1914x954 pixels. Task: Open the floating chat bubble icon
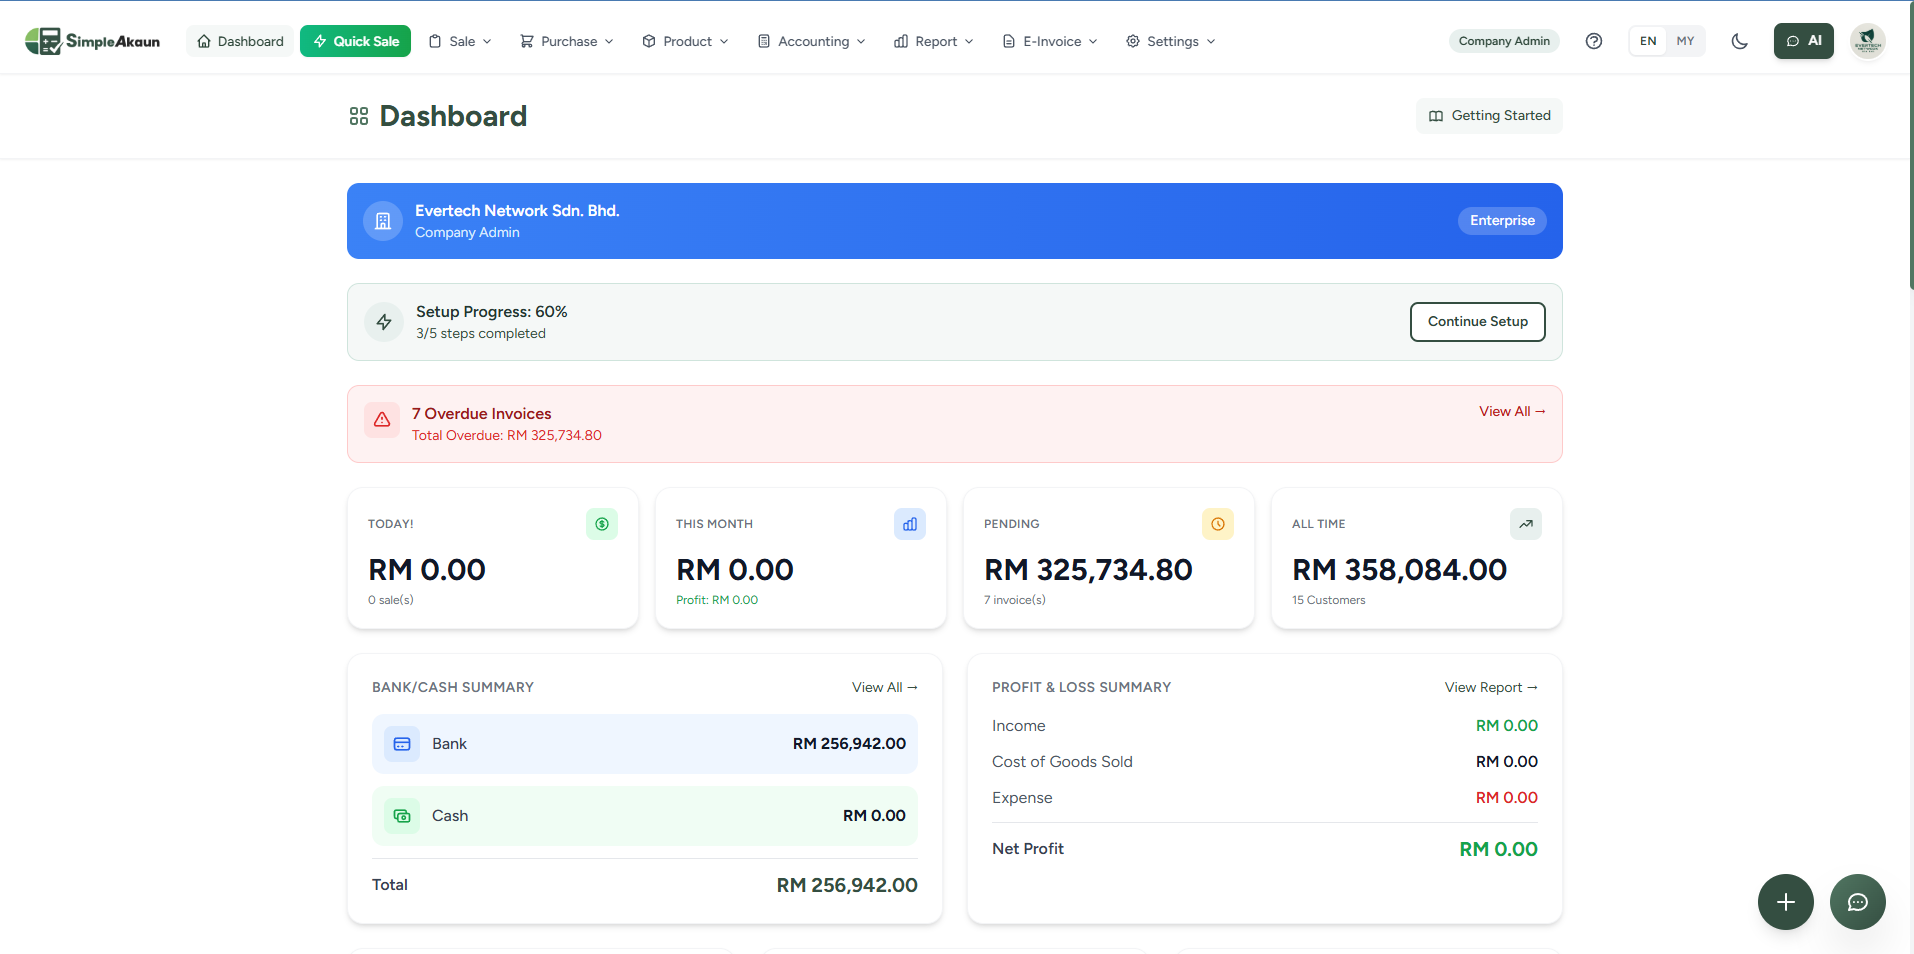(1857, 902)
